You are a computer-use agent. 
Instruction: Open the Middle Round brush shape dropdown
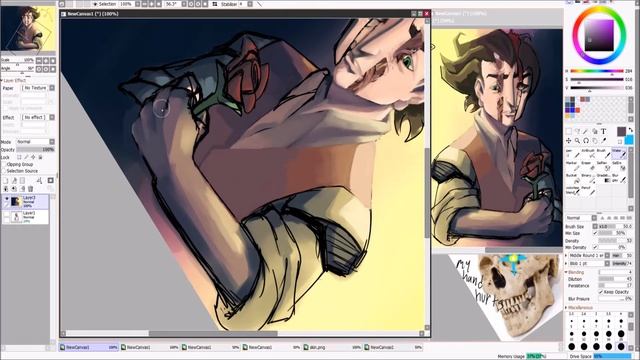[607, 255]
